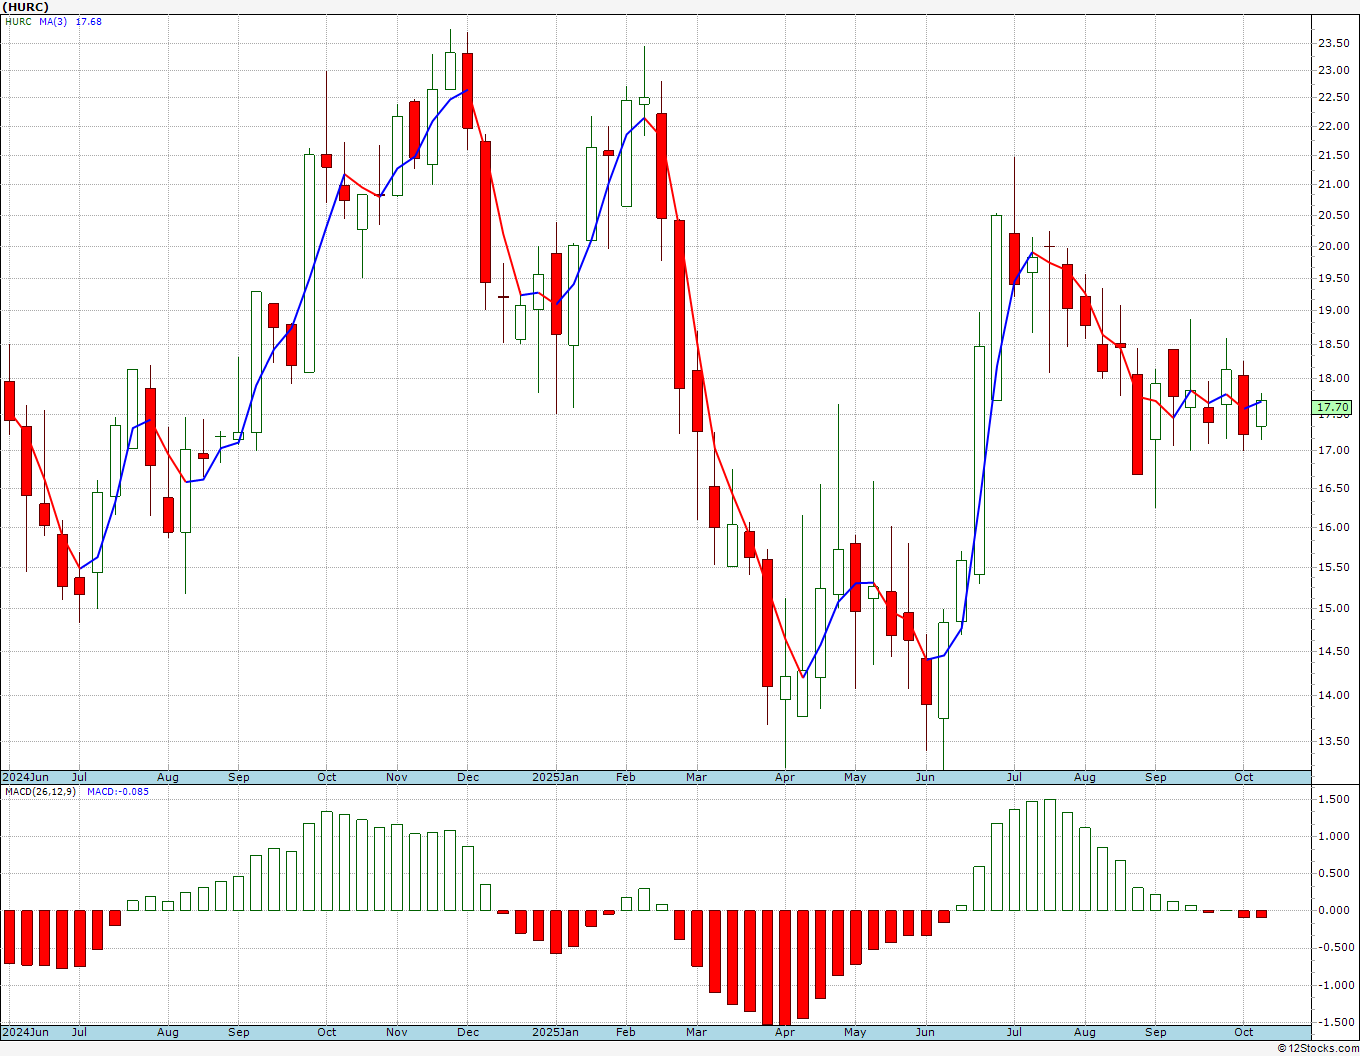Click the 17.68 moving average value
Image resolution: width=1360 pixels, height=1056 pixels.
click(x=89, y=21)
